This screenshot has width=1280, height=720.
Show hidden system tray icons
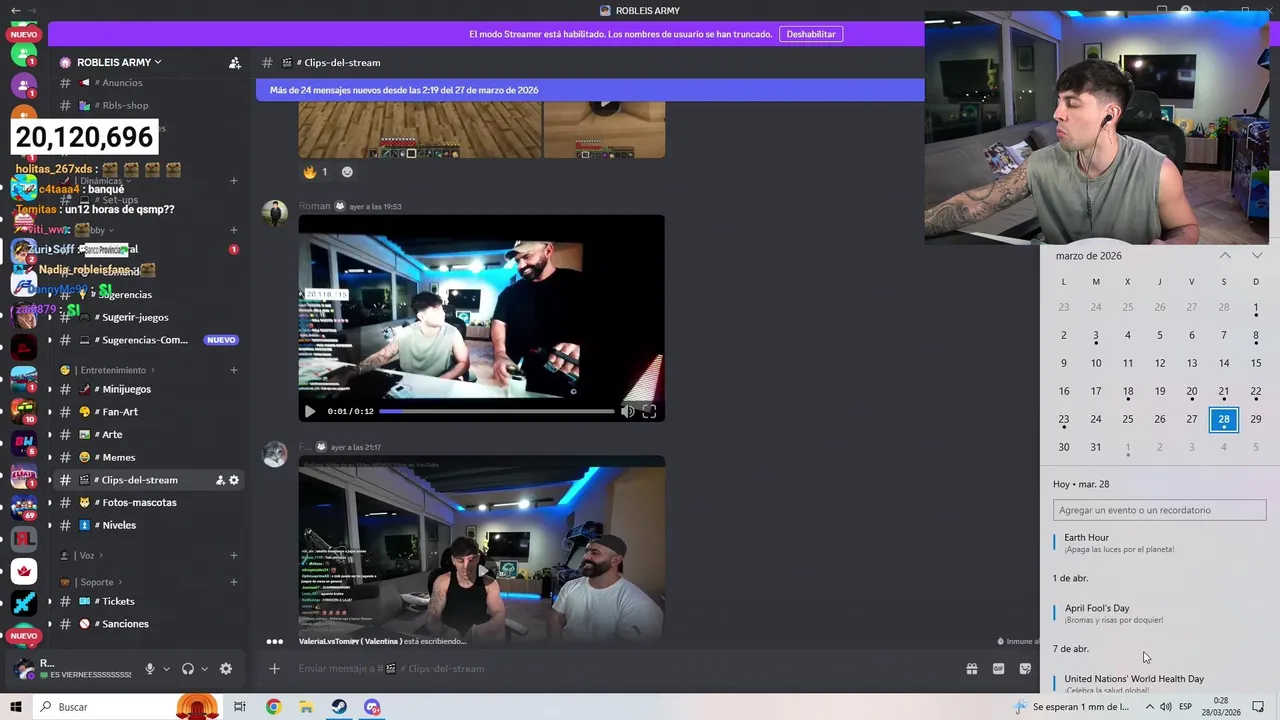click(x=1149, y=707)
